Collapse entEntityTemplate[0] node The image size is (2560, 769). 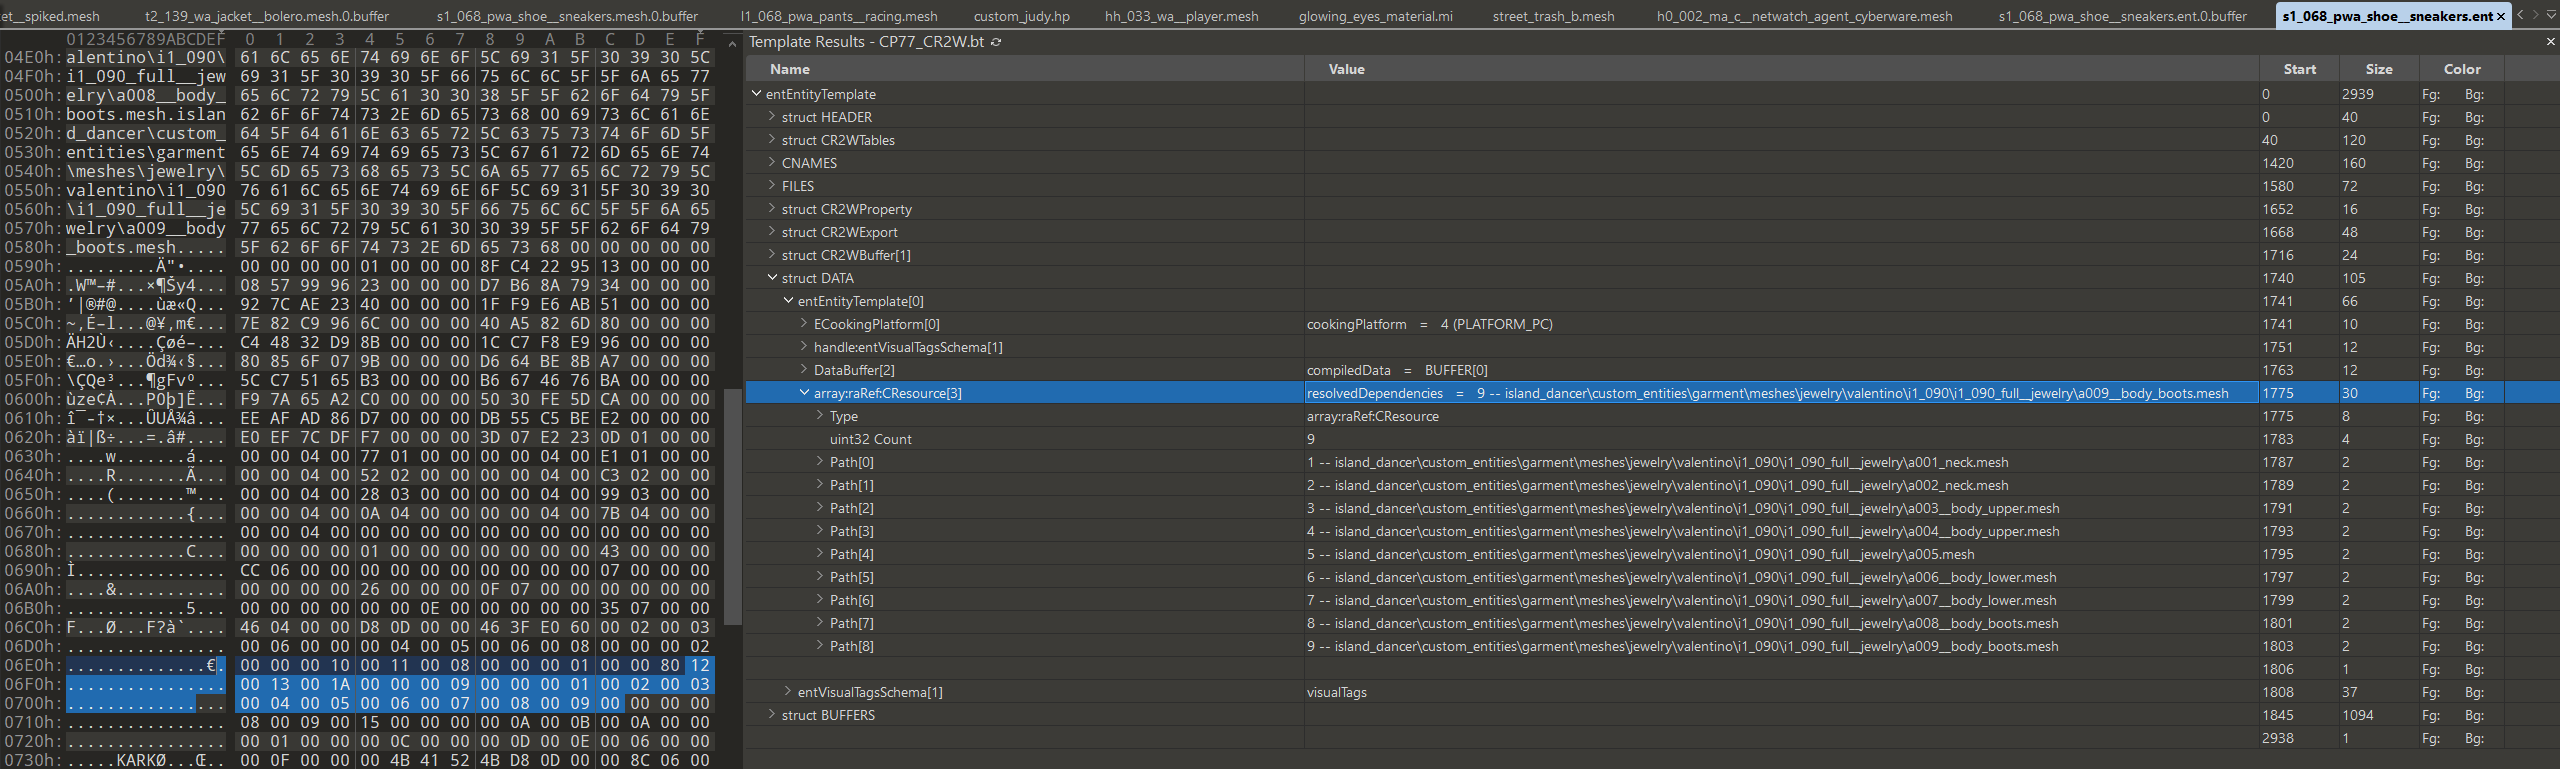click(788, 300)
